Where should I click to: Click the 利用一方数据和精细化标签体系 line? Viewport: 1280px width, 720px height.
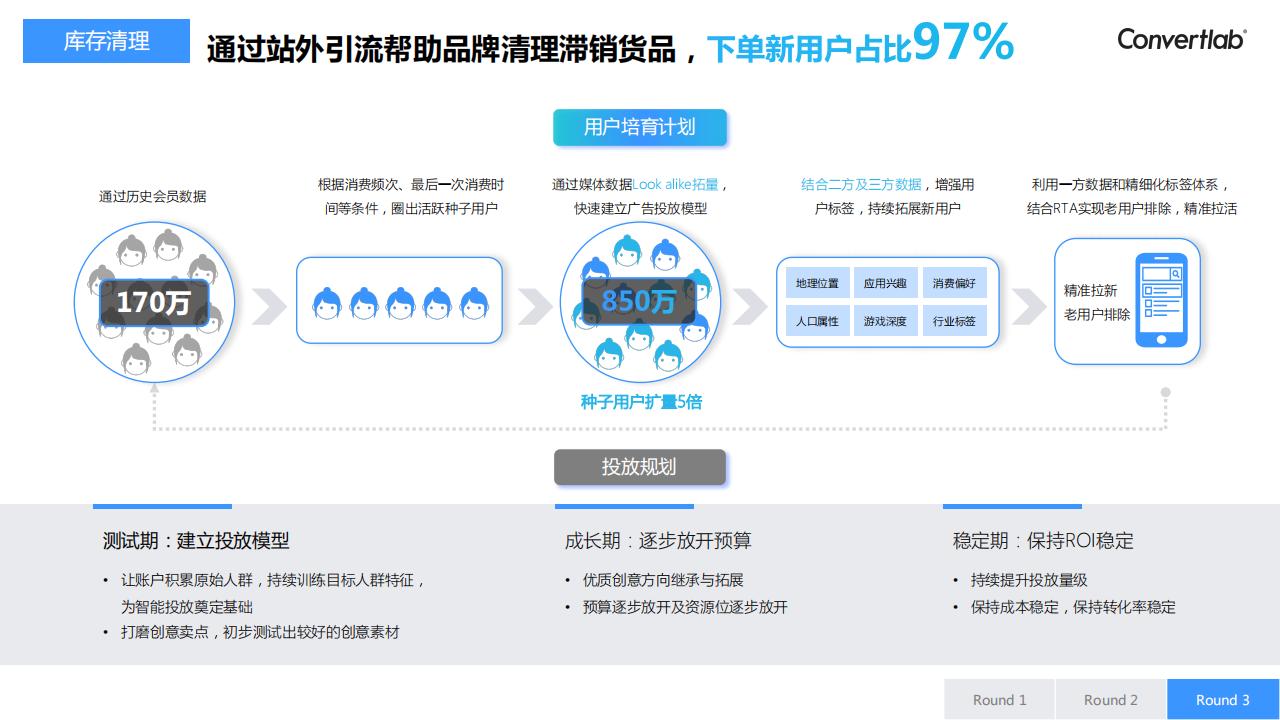[1132, 184]
